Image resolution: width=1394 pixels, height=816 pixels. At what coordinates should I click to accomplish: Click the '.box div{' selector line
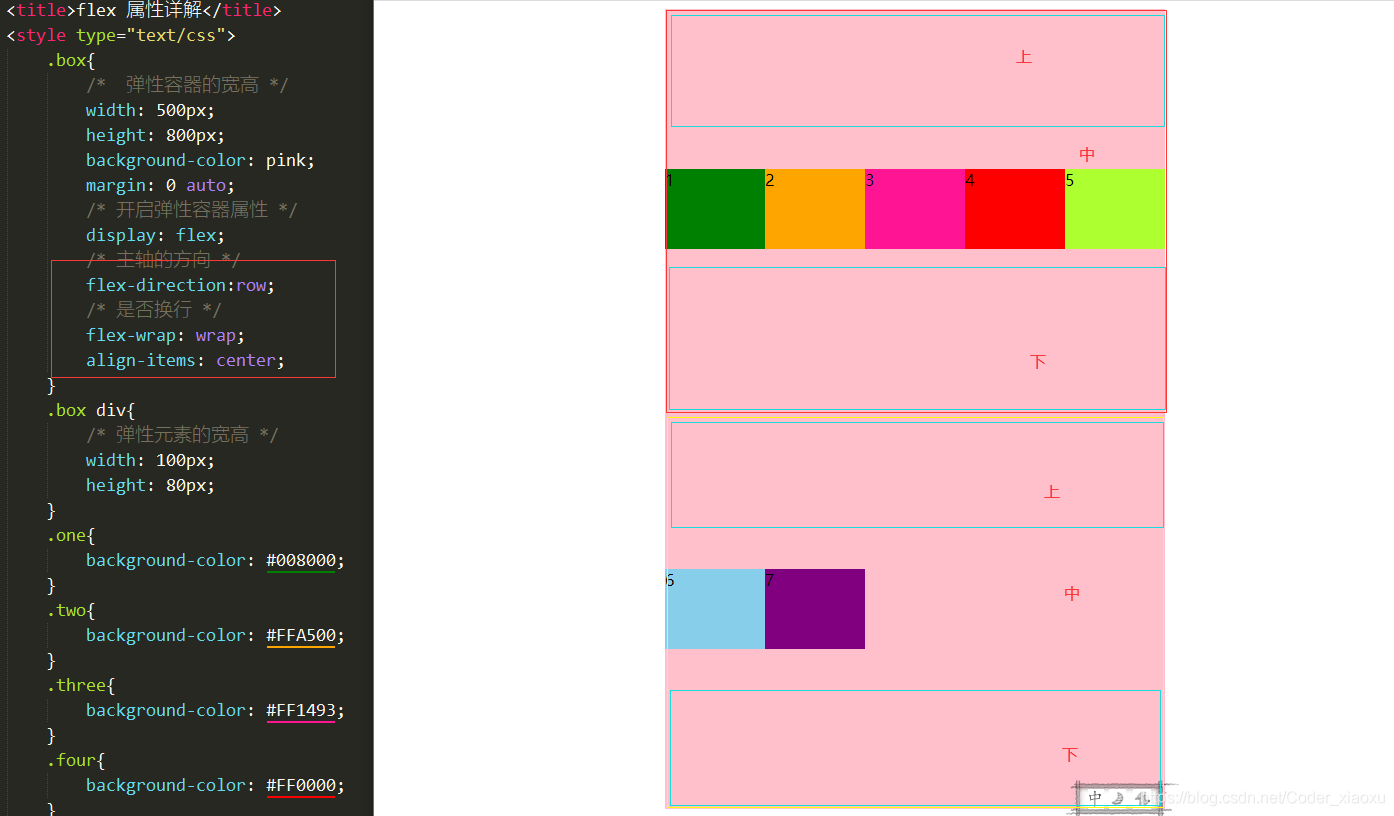[91, 410]
